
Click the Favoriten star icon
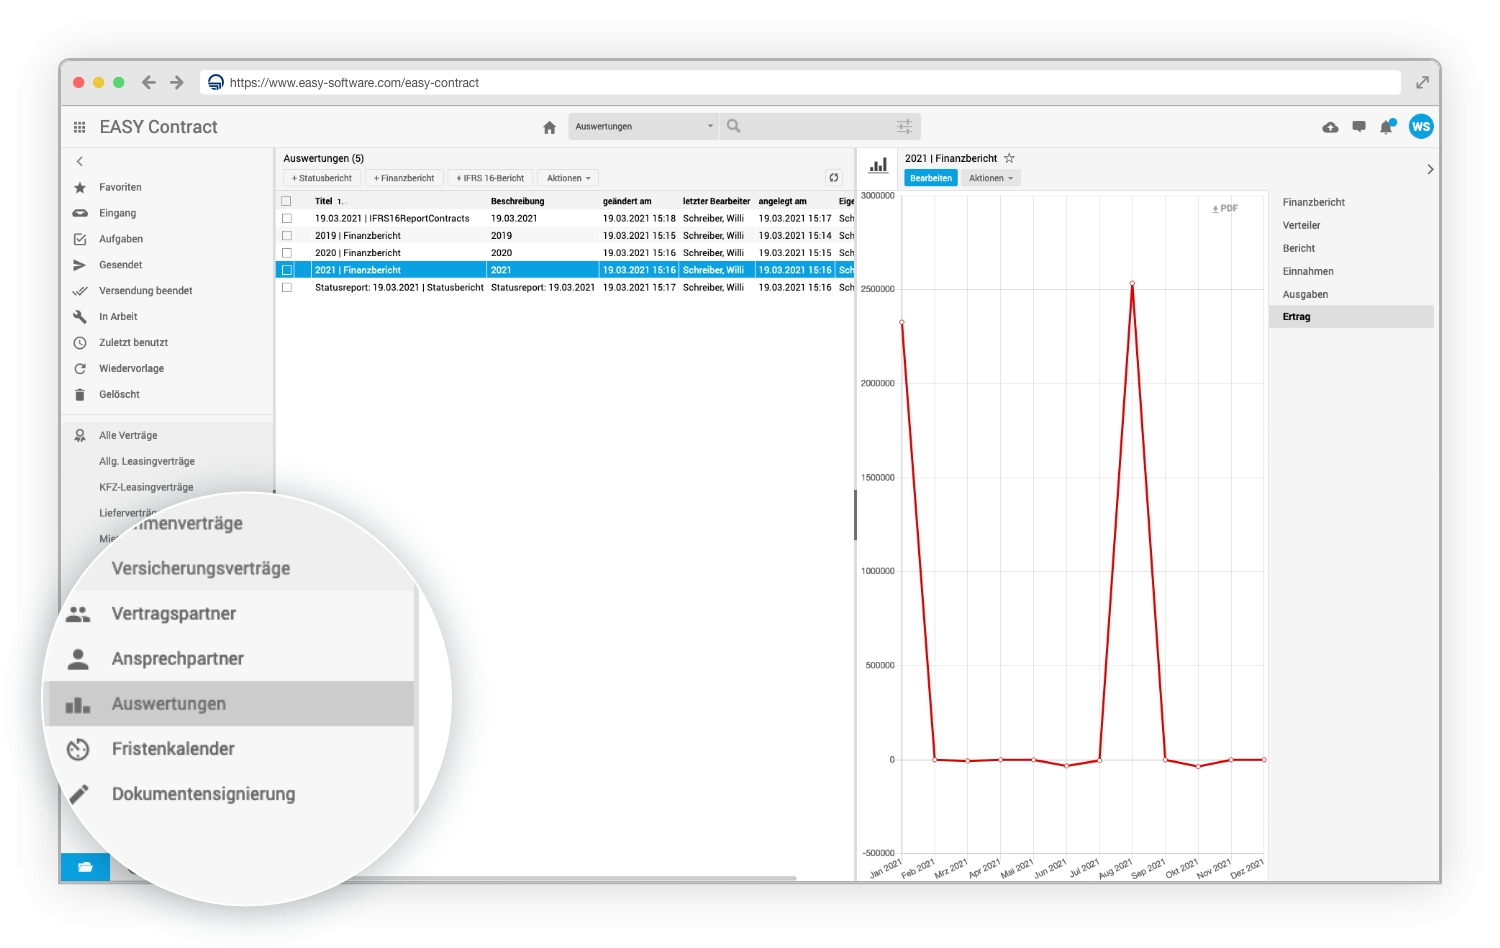click(x=80, y=187)
